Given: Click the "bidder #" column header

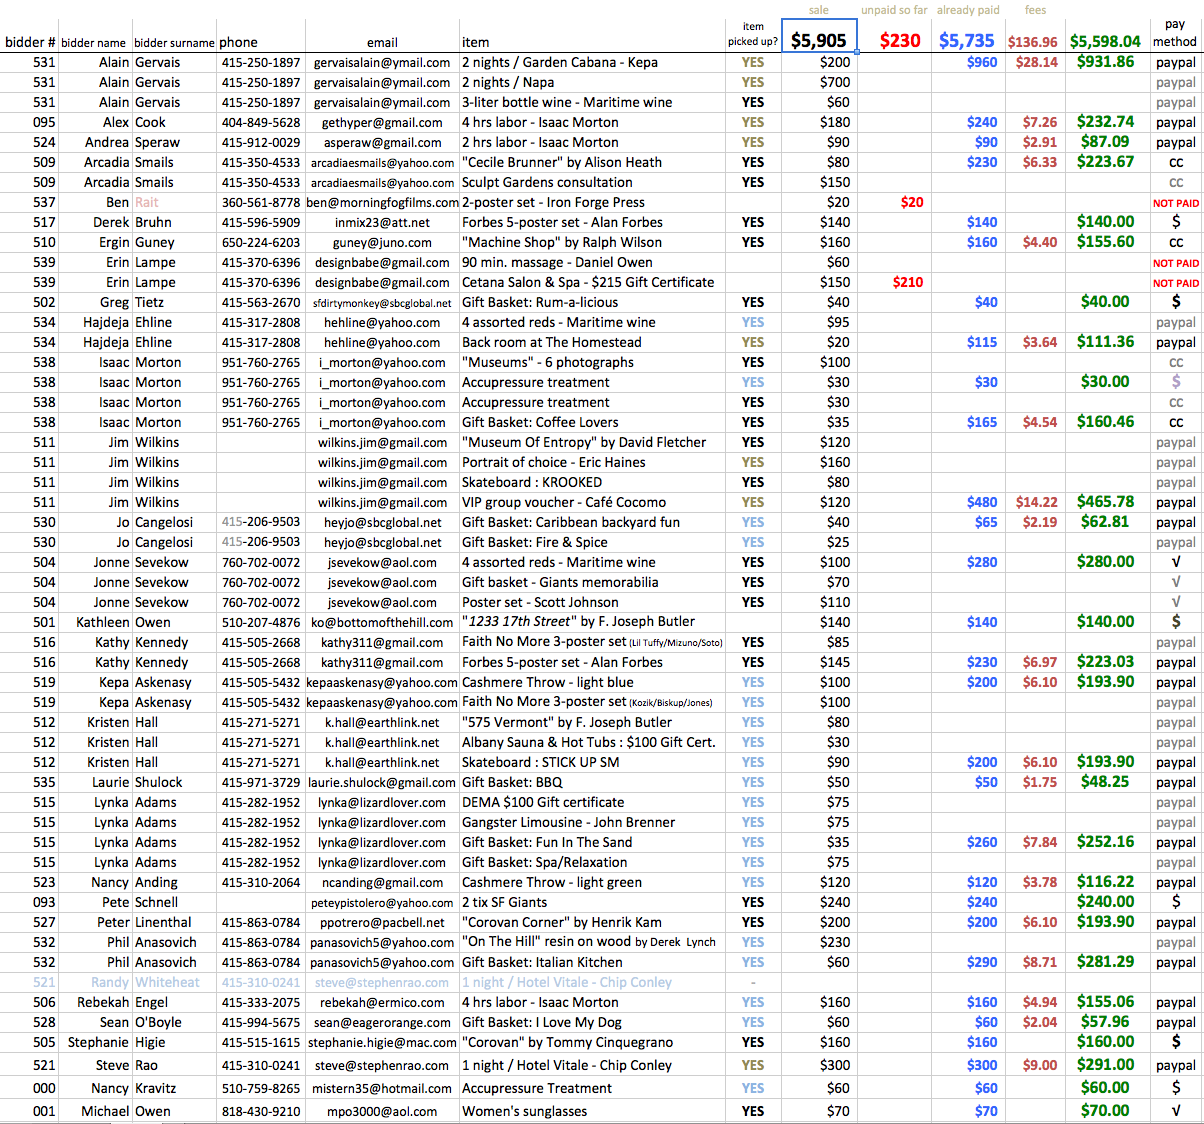Looking at the screenshot, I should pos(30,42).
